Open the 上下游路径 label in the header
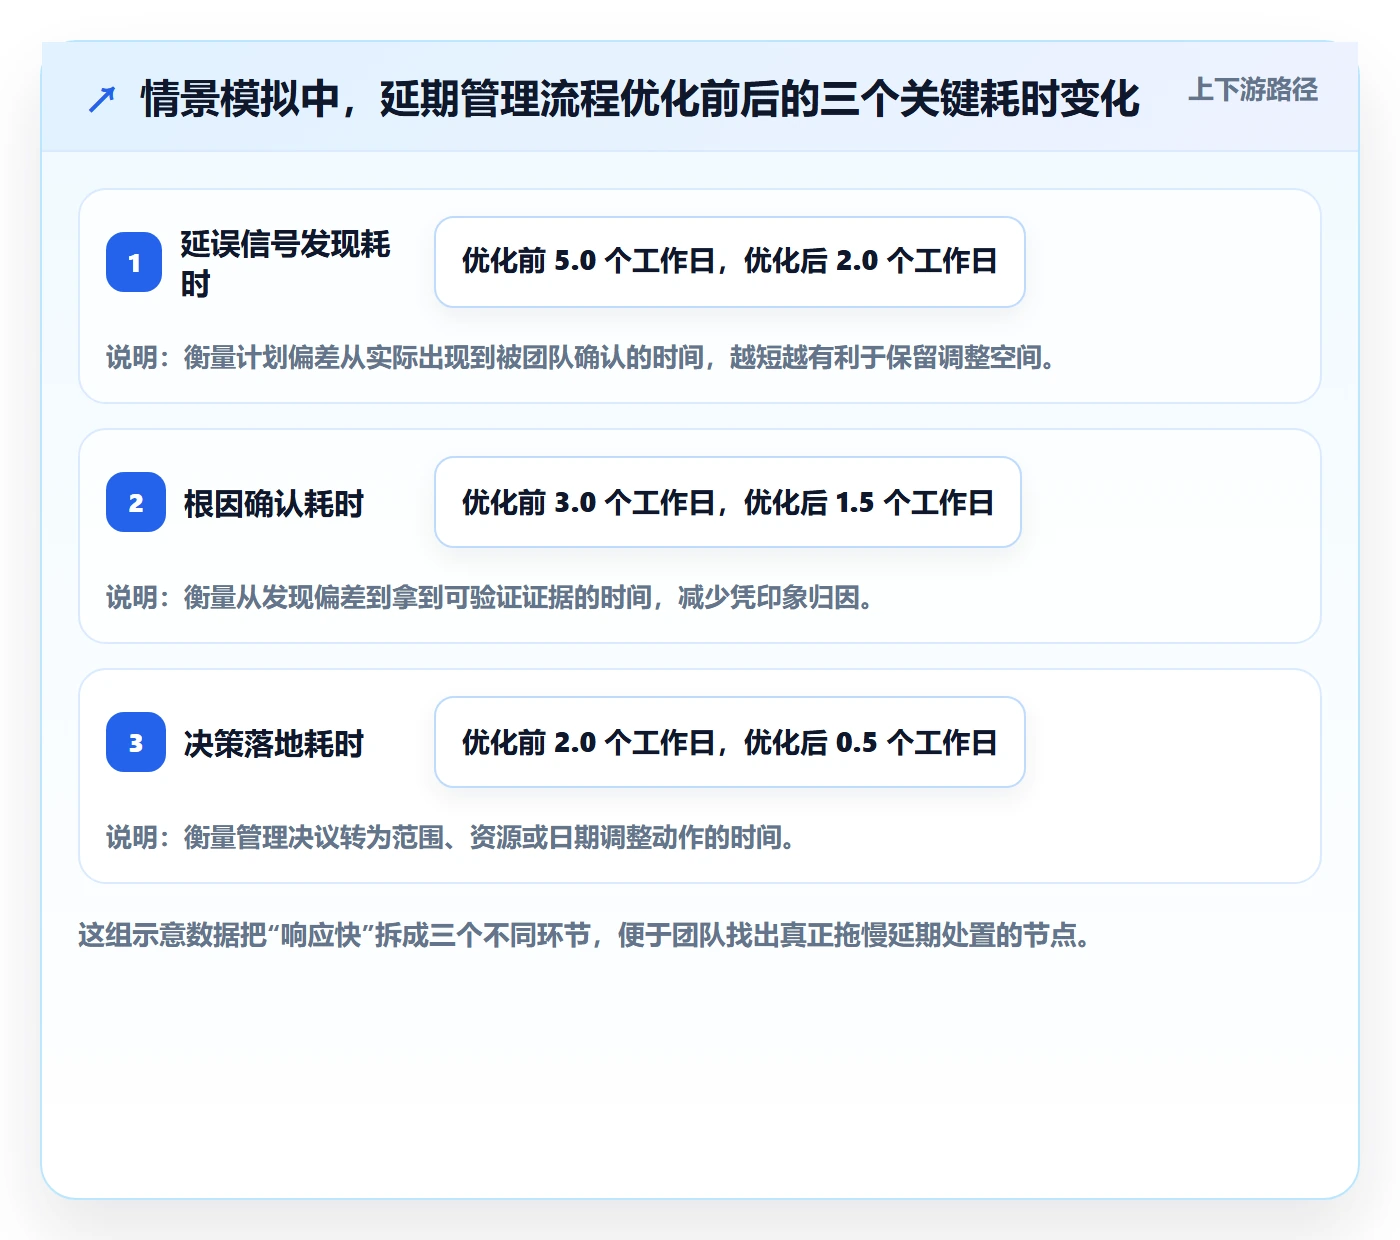The height and width of the screenshot is (1240, 1400). (x=1253, y=90)
